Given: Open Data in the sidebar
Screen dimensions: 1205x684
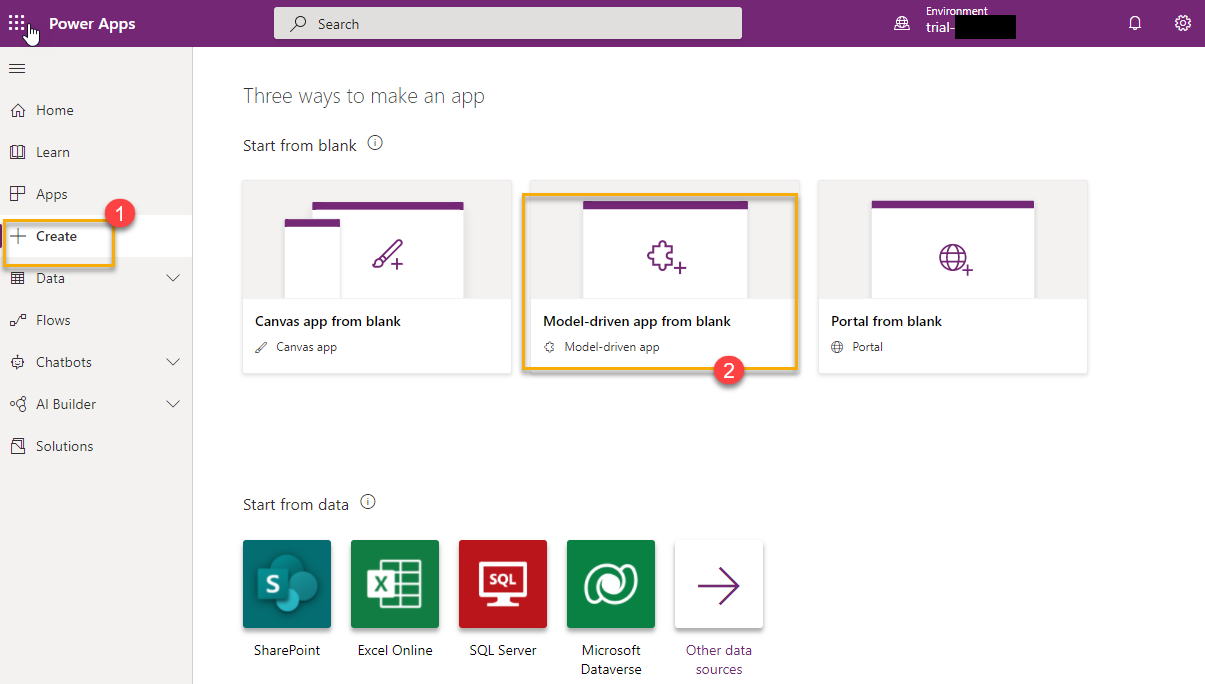Looking at the screenshot, I should pyautogui.click(x=96, y=278).
